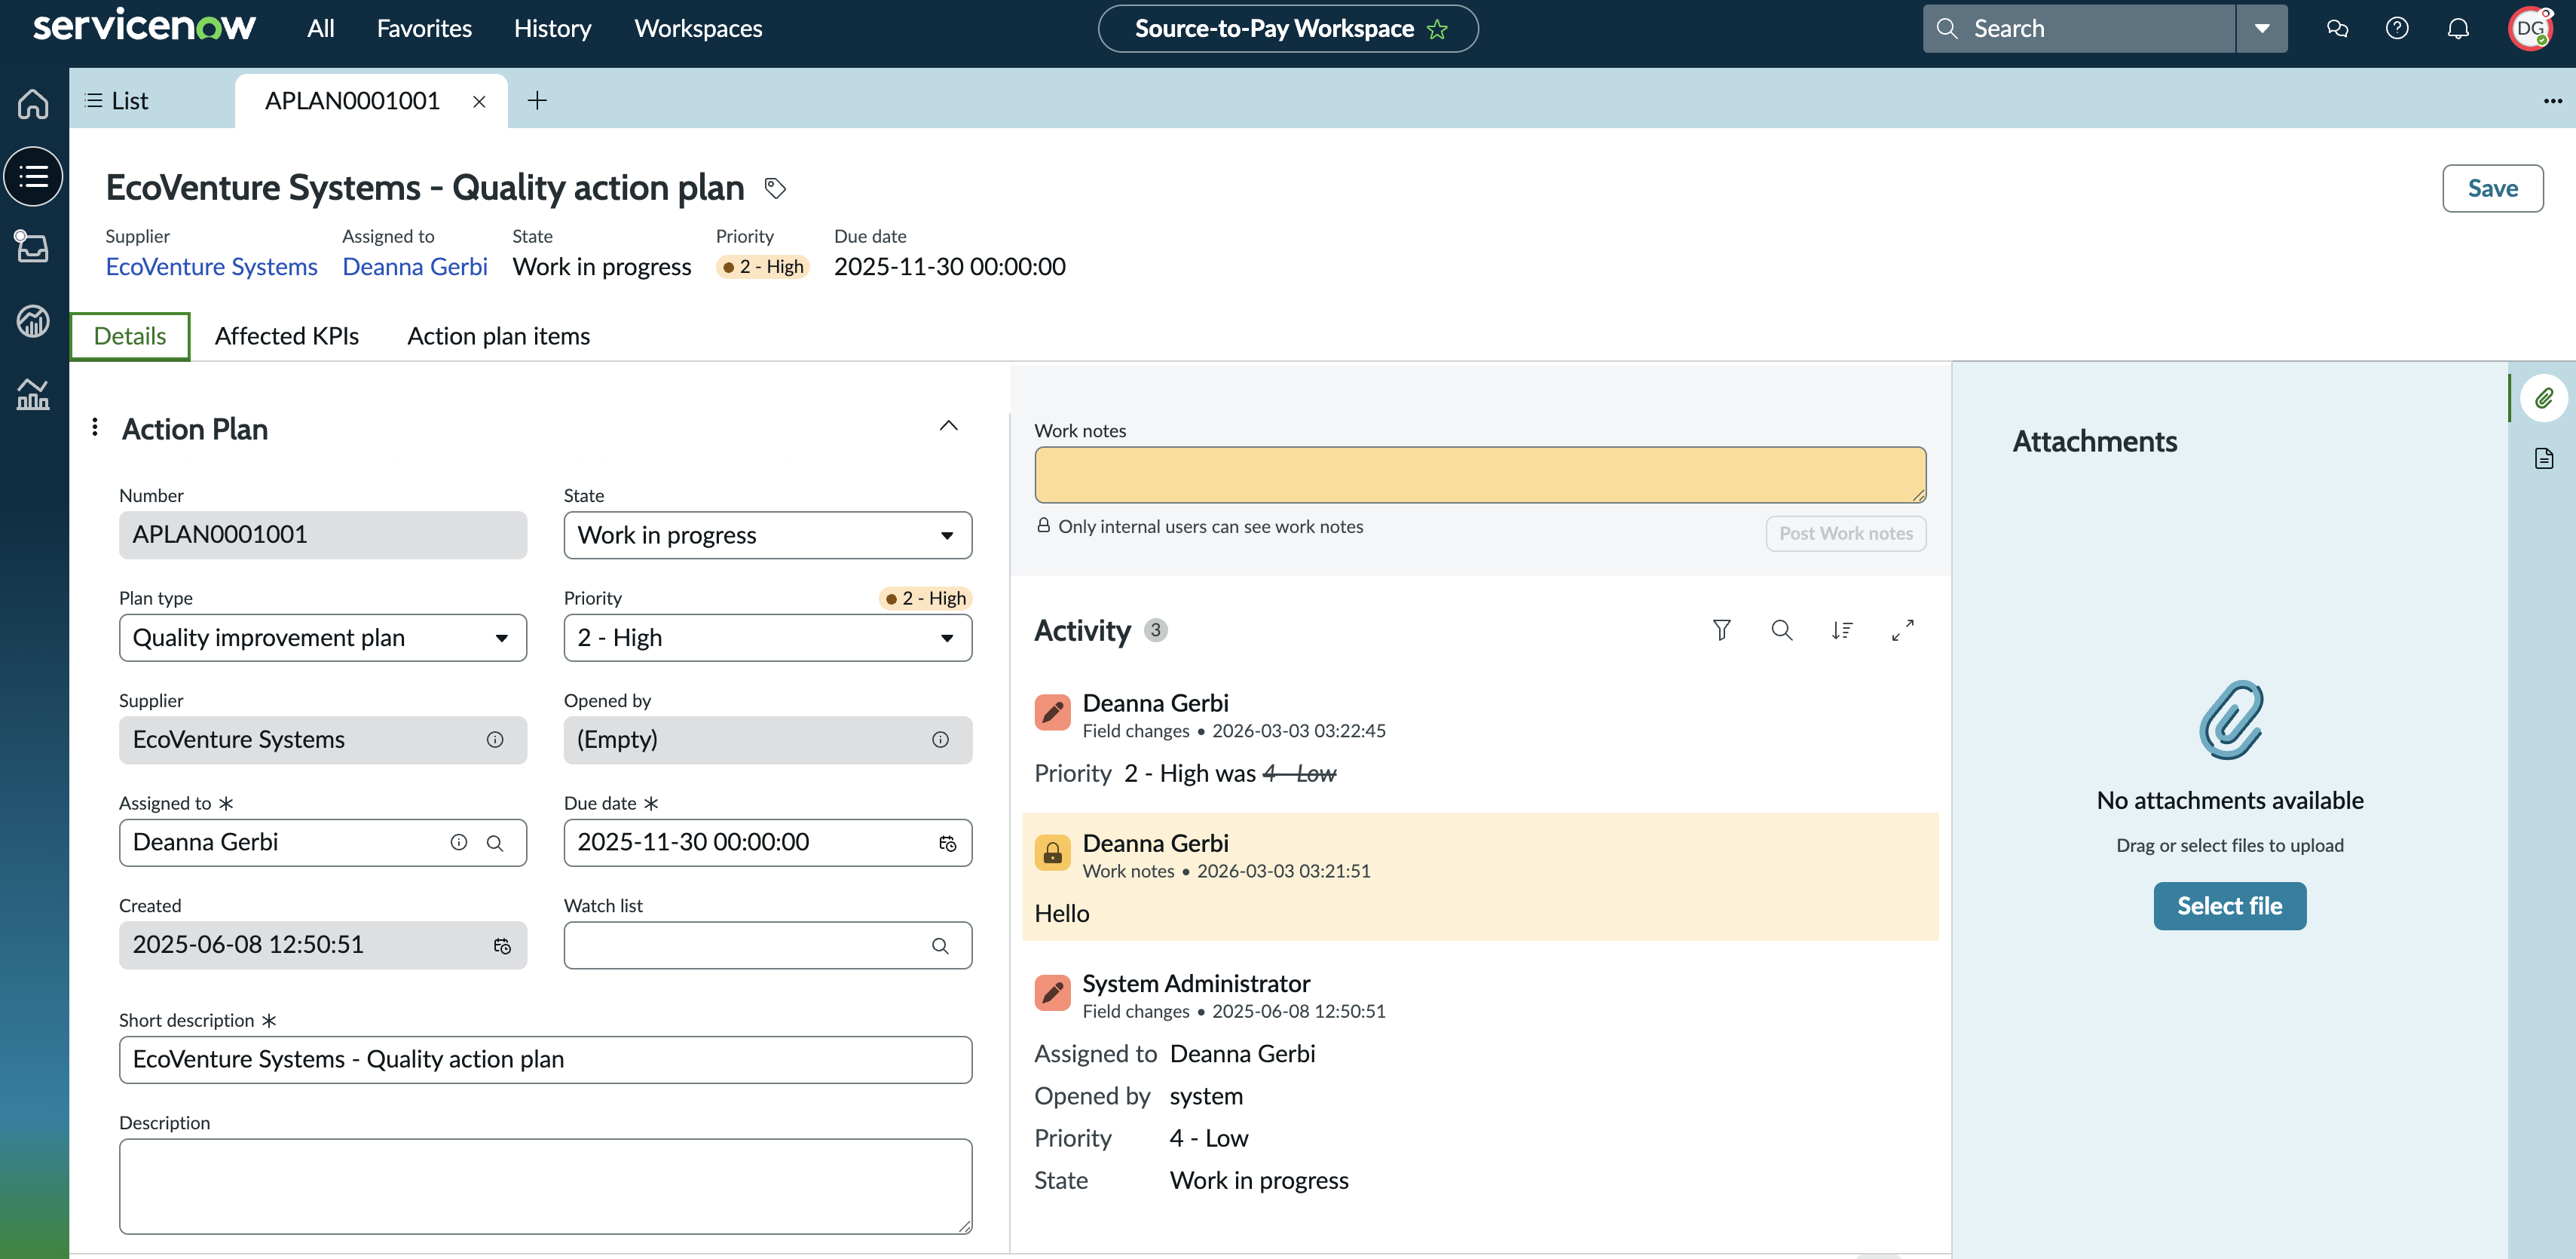Search Watch list lookup magnifier
This screenshot has width=2576, height=1259.
click(940, 945)
